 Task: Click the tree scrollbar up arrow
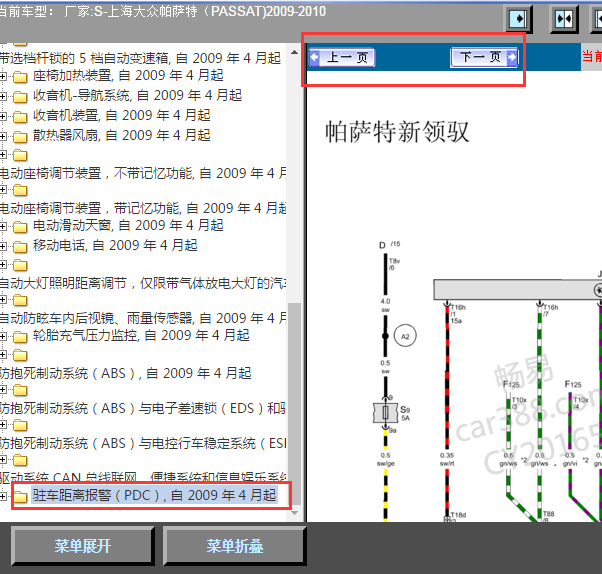tap(294, 52)
